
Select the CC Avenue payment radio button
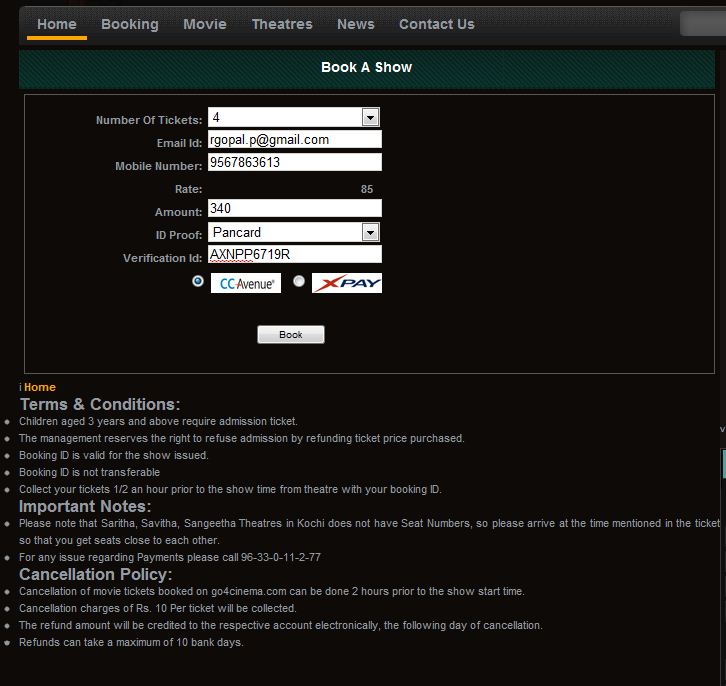[x=198, y=281]
